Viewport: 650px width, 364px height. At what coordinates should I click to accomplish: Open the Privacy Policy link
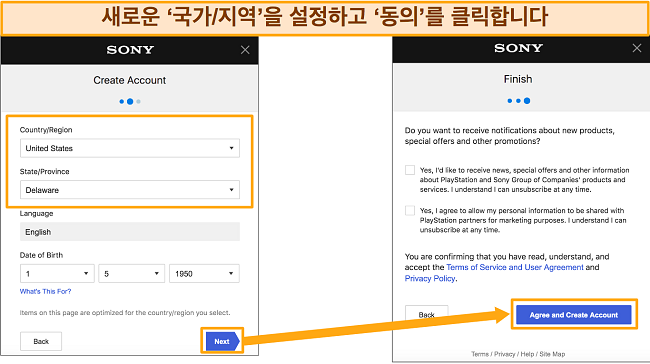430,279
